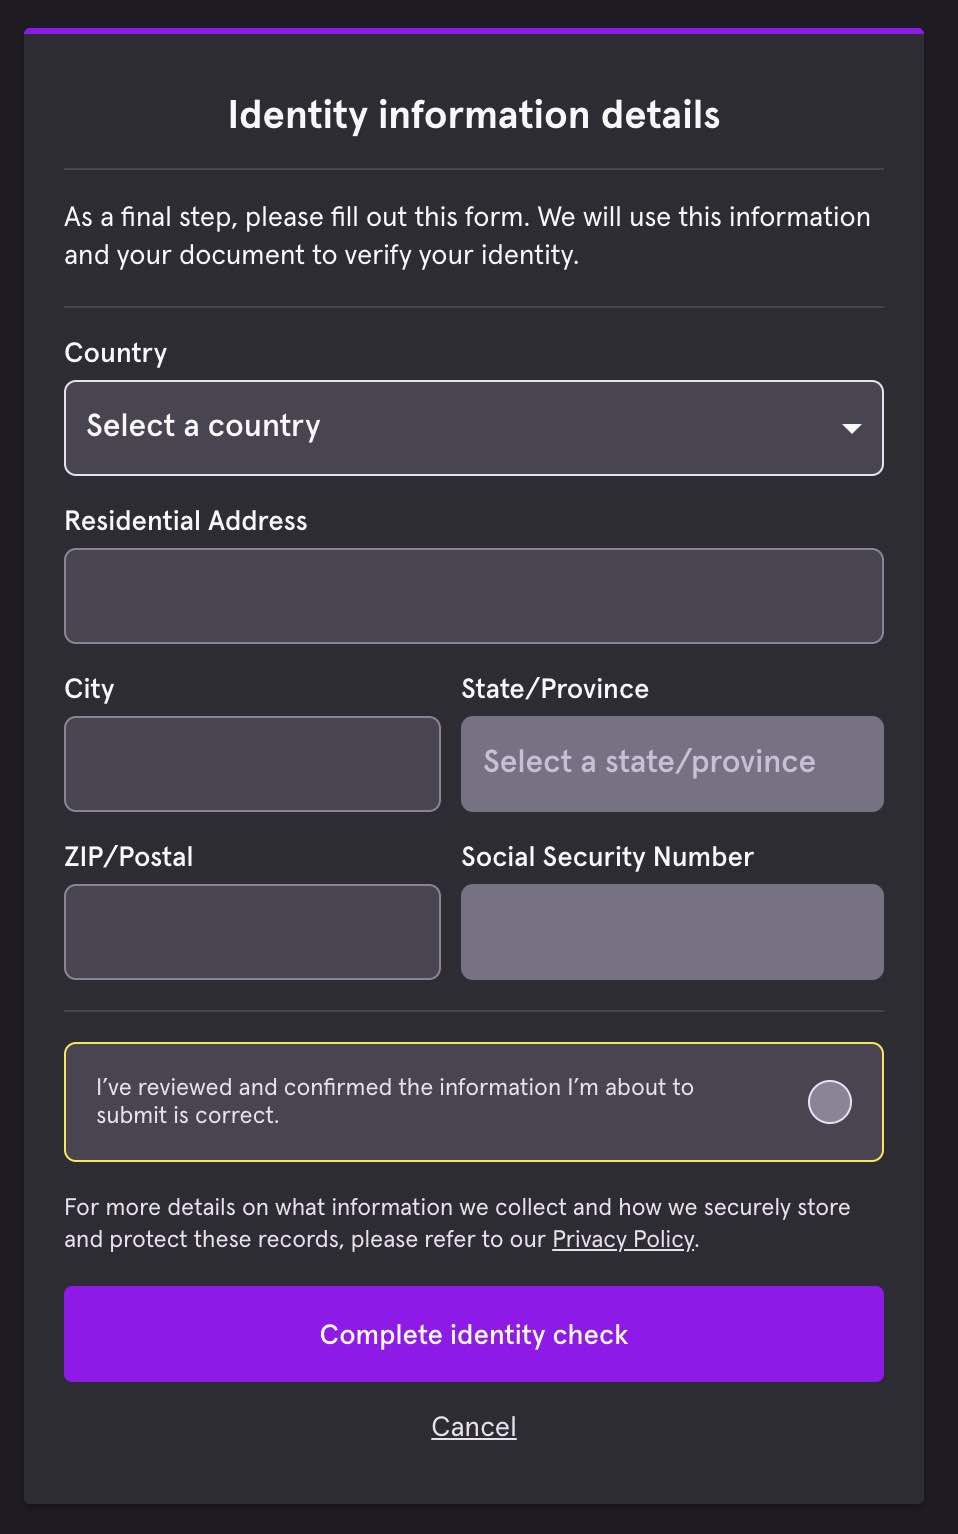The width and height of the screenshot is (958, 1534).
Task: Click the ZIP/Postal label
Action: (129, 857)
